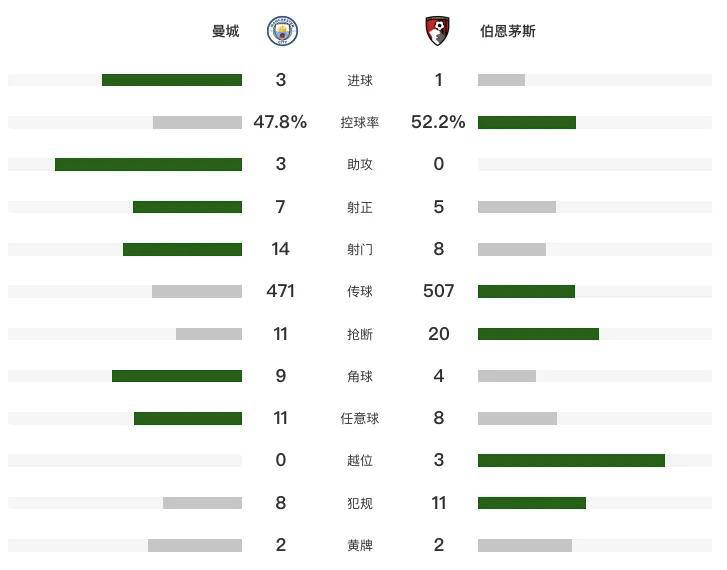The height and width of the screenshot is (570, 727).
Task: Click the 52.2% possession value
Action: click(438, 122)
